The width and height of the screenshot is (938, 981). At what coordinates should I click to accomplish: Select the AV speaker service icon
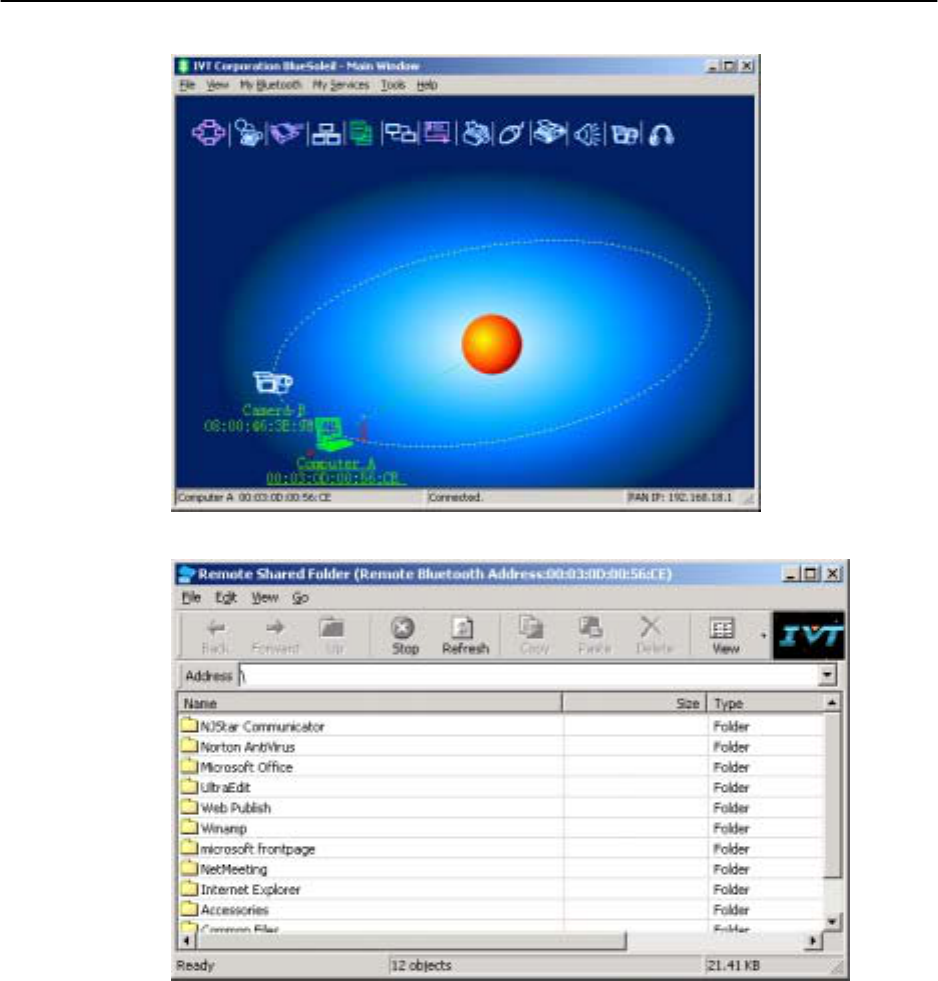(588, 135)
